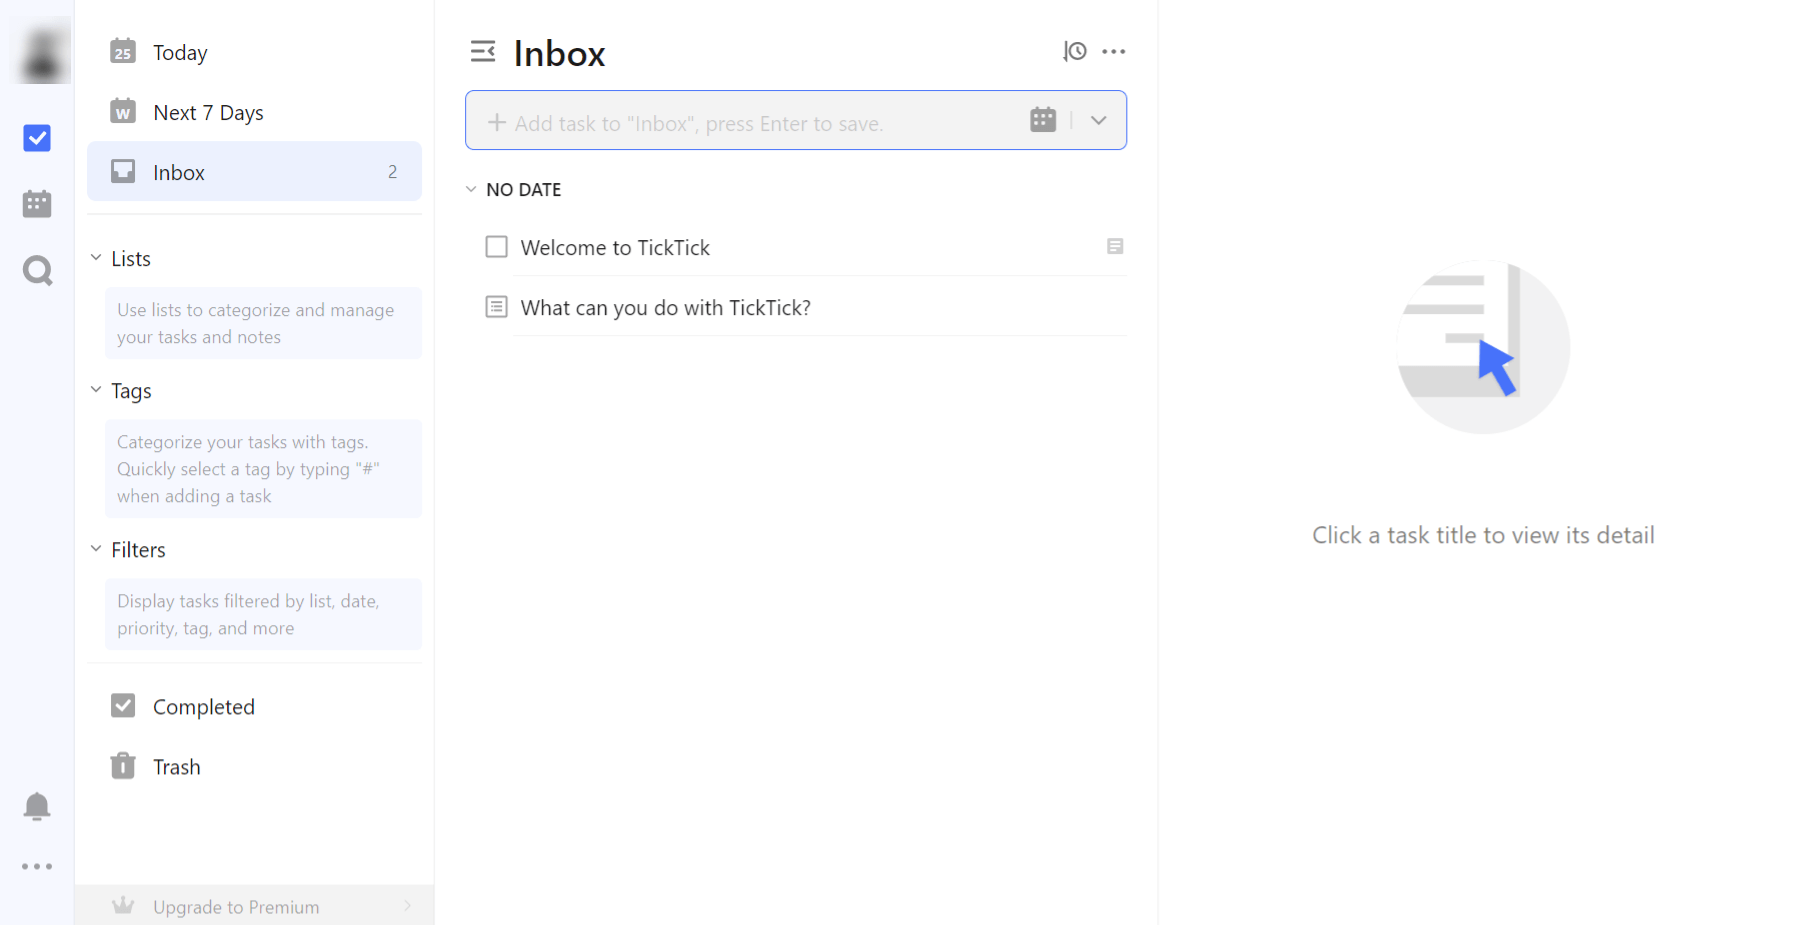Select the Tasks checkmark icon in sidebar
The image size is (1807, 925).
(37, 138)
